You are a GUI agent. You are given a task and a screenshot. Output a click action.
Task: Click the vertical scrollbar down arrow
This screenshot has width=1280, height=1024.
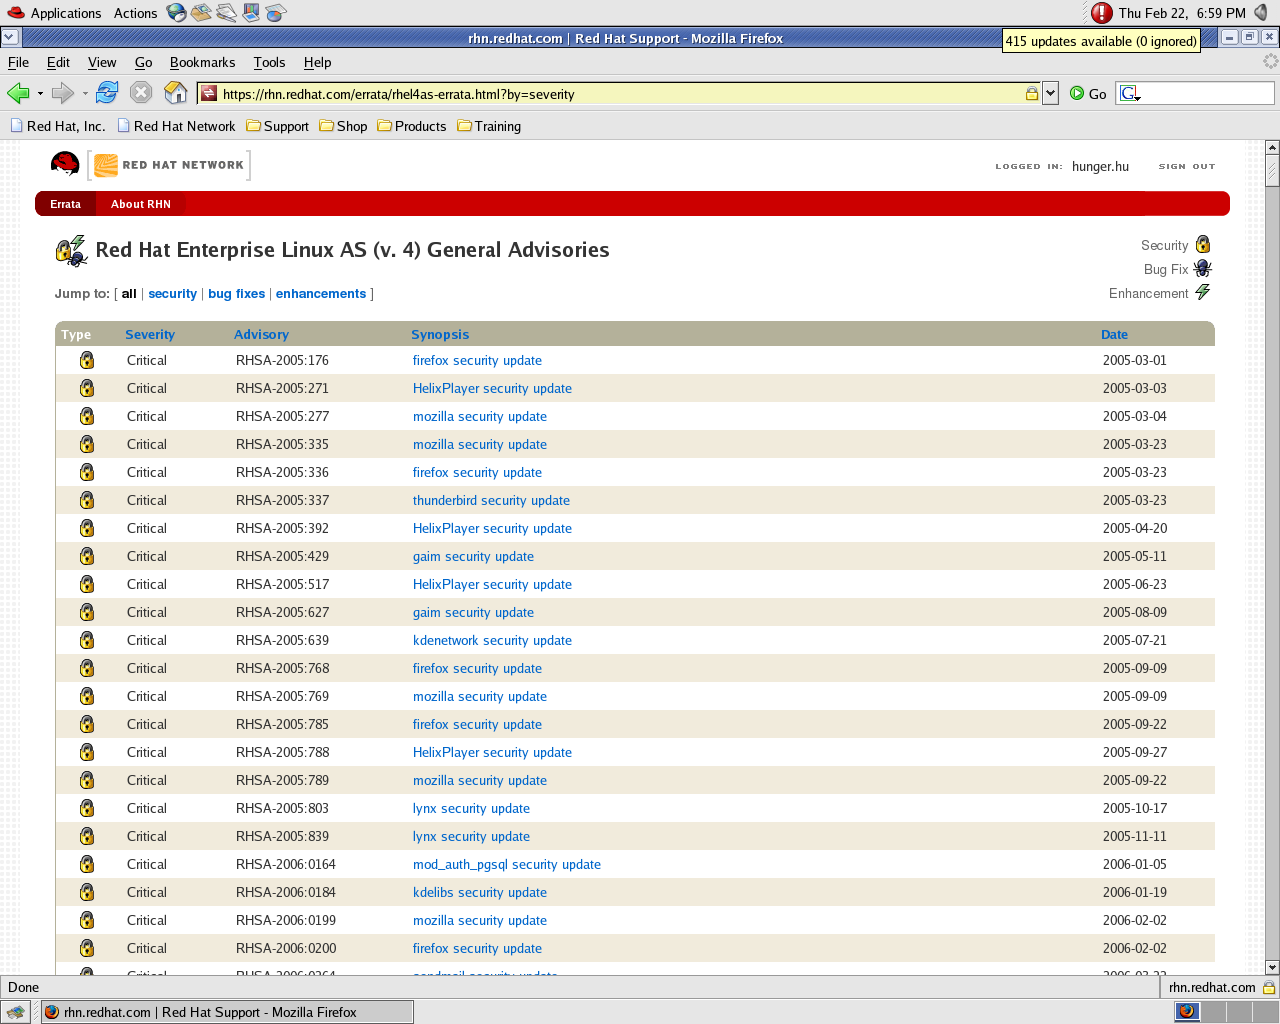(1272, 967)
